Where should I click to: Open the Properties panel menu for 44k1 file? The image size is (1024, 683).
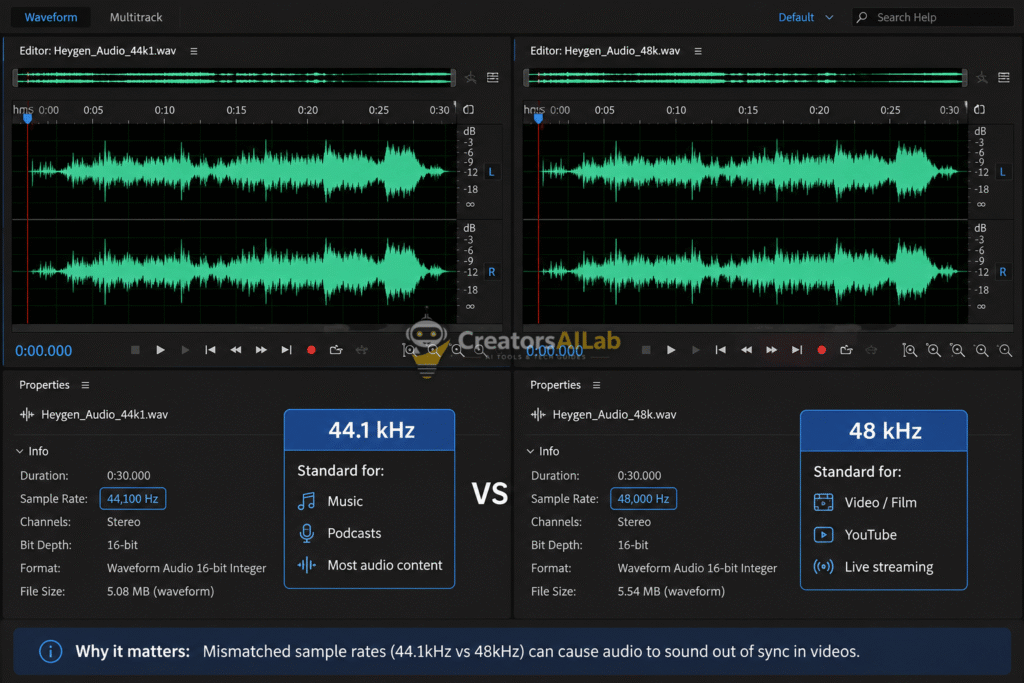coord(85,385)
